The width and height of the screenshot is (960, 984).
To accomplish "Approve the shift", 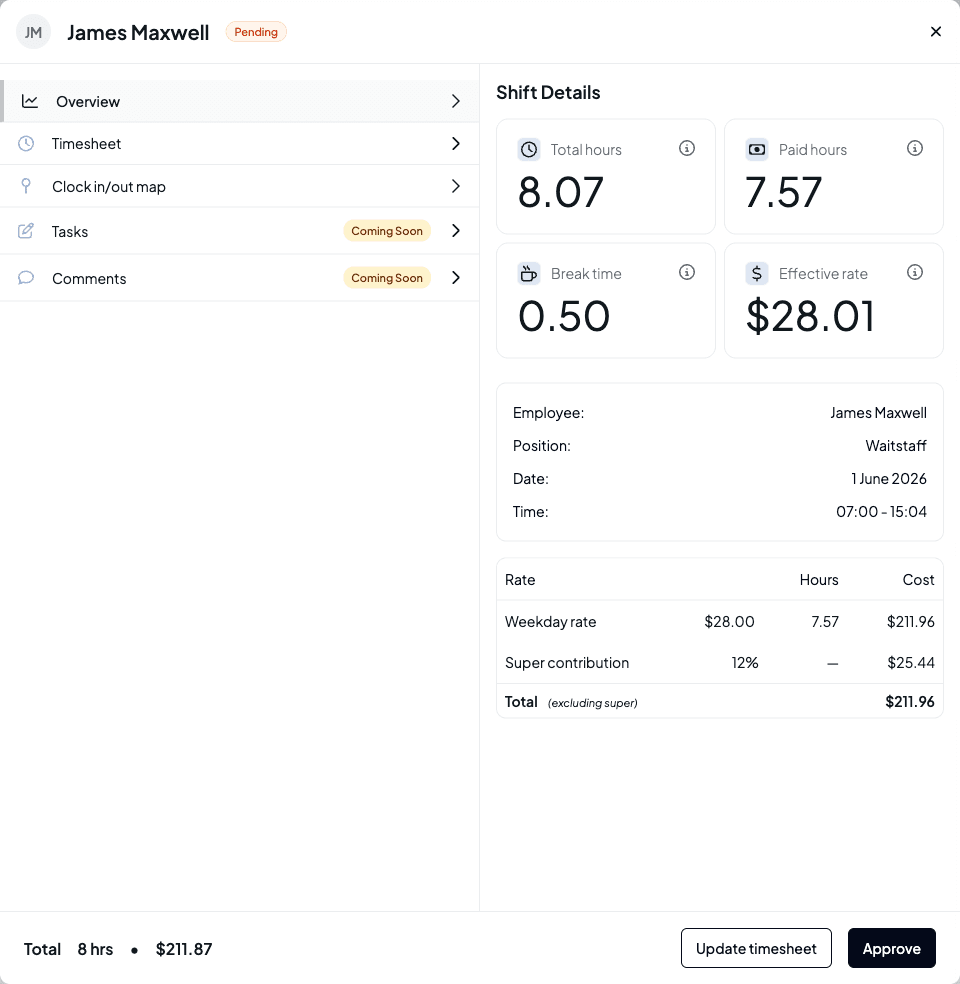I will pos(892,948).
